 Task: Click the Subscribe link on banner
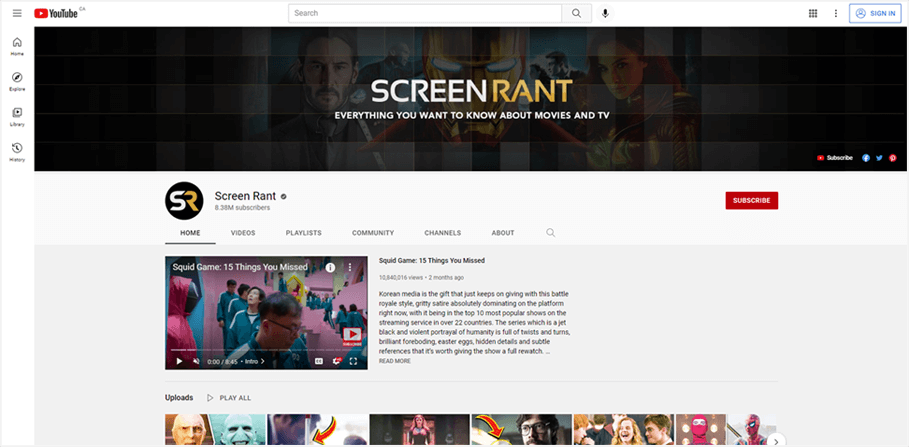835,158
